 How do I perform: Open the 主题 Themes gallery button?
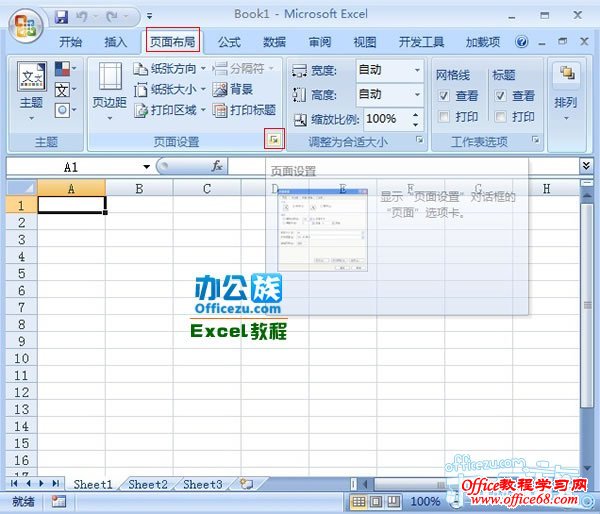pyautogui.click(x=31, y=90)
